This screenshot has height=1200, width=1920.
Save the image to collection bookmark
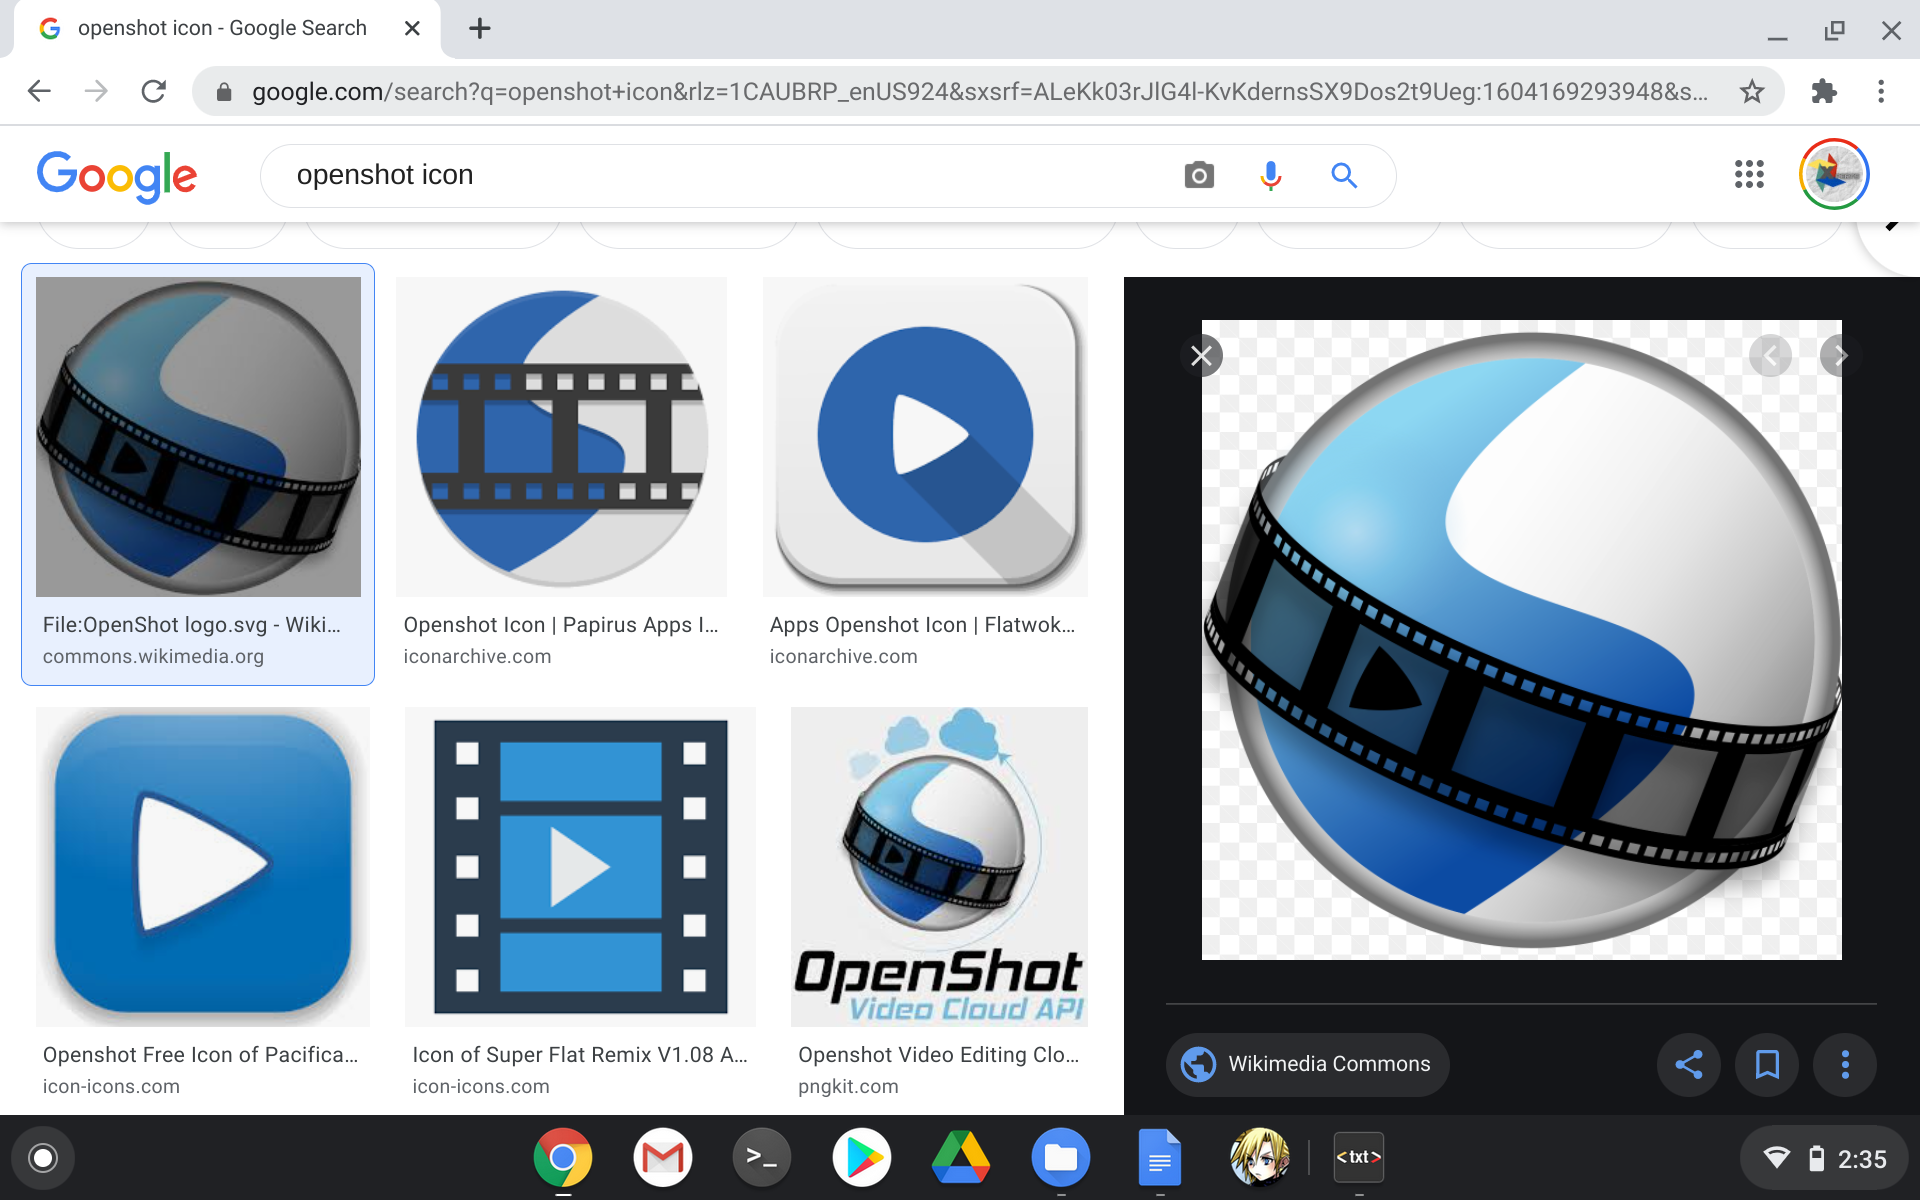[1767, 1064]
